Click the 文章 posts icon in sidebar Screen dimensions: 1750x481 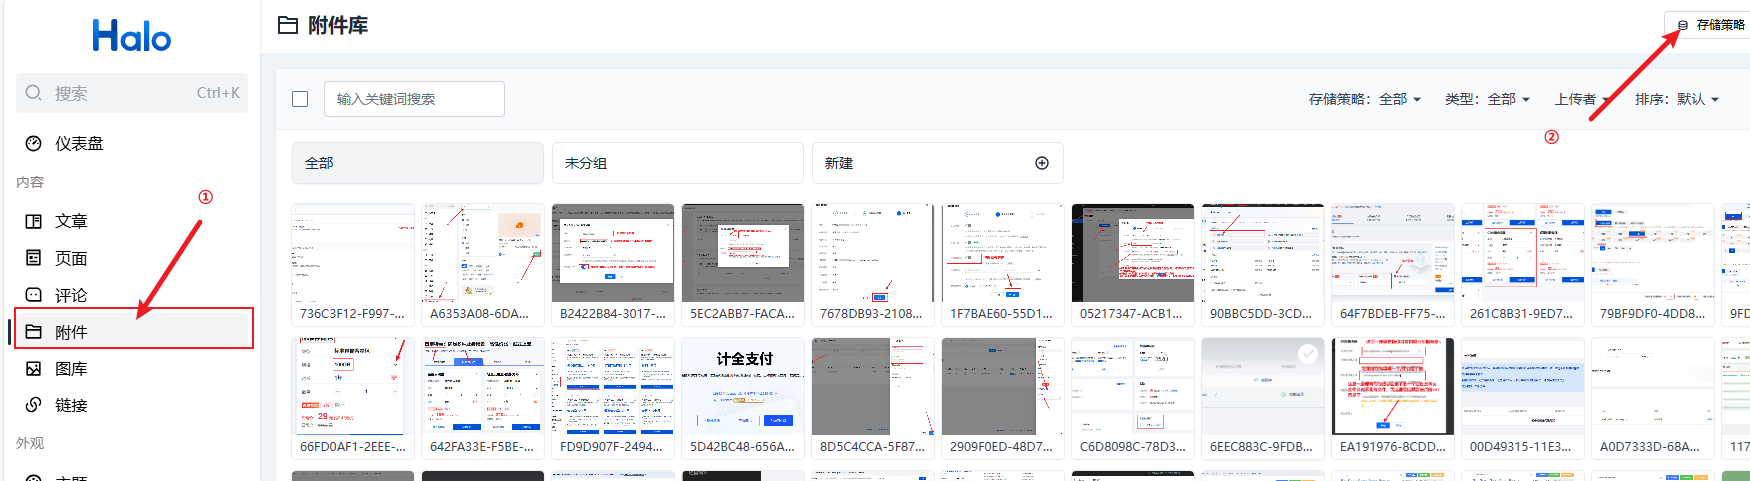[34, 221]
